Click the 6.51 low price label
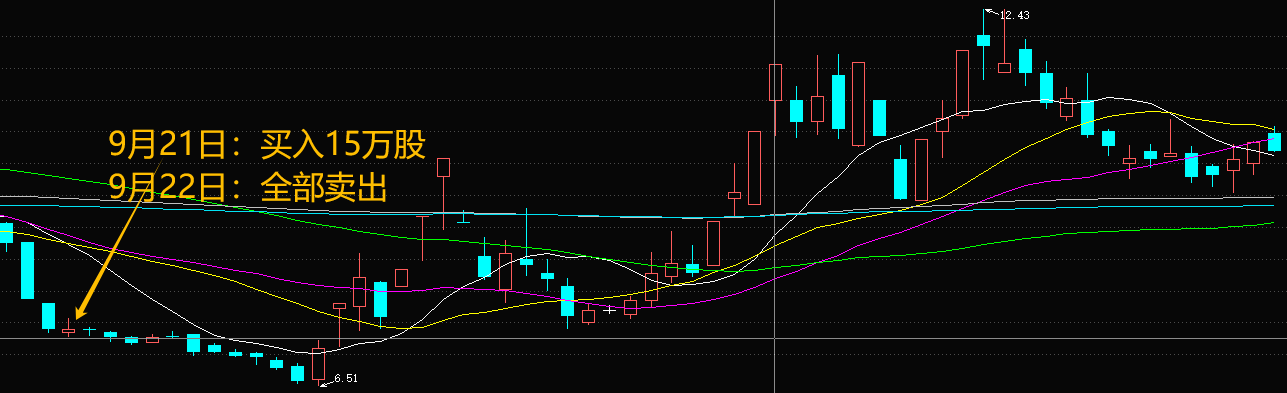1287x393 pixels. tap(345, 379)
